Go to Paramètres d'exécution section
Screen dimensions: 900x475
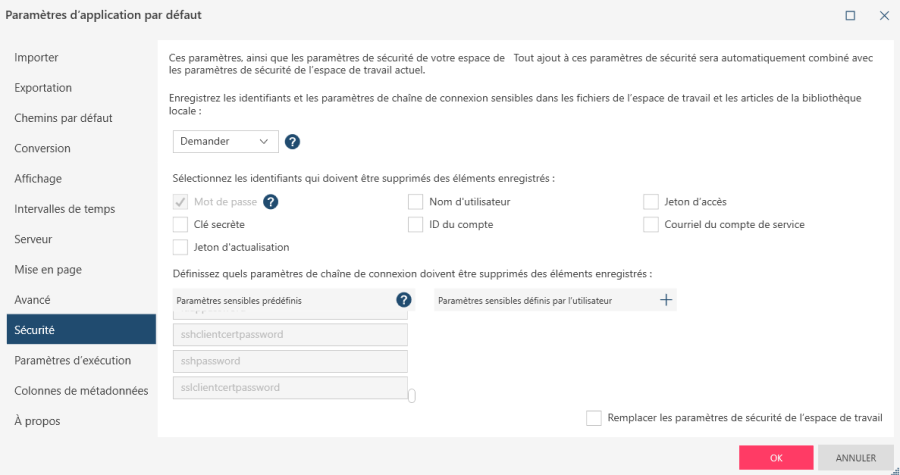pyautogui.click(x=73, y=360)
